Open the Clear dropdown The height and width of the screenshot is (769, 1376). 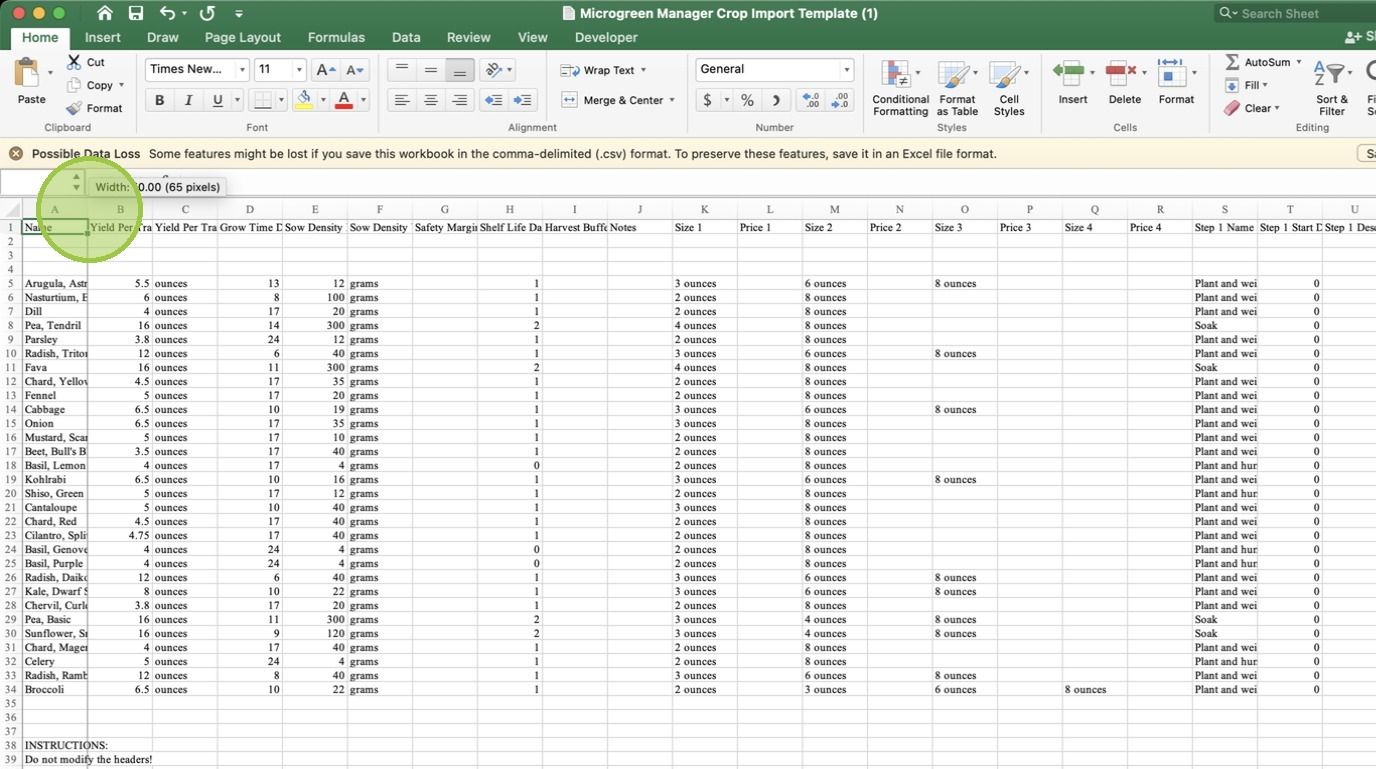[x=1251, y=108]
